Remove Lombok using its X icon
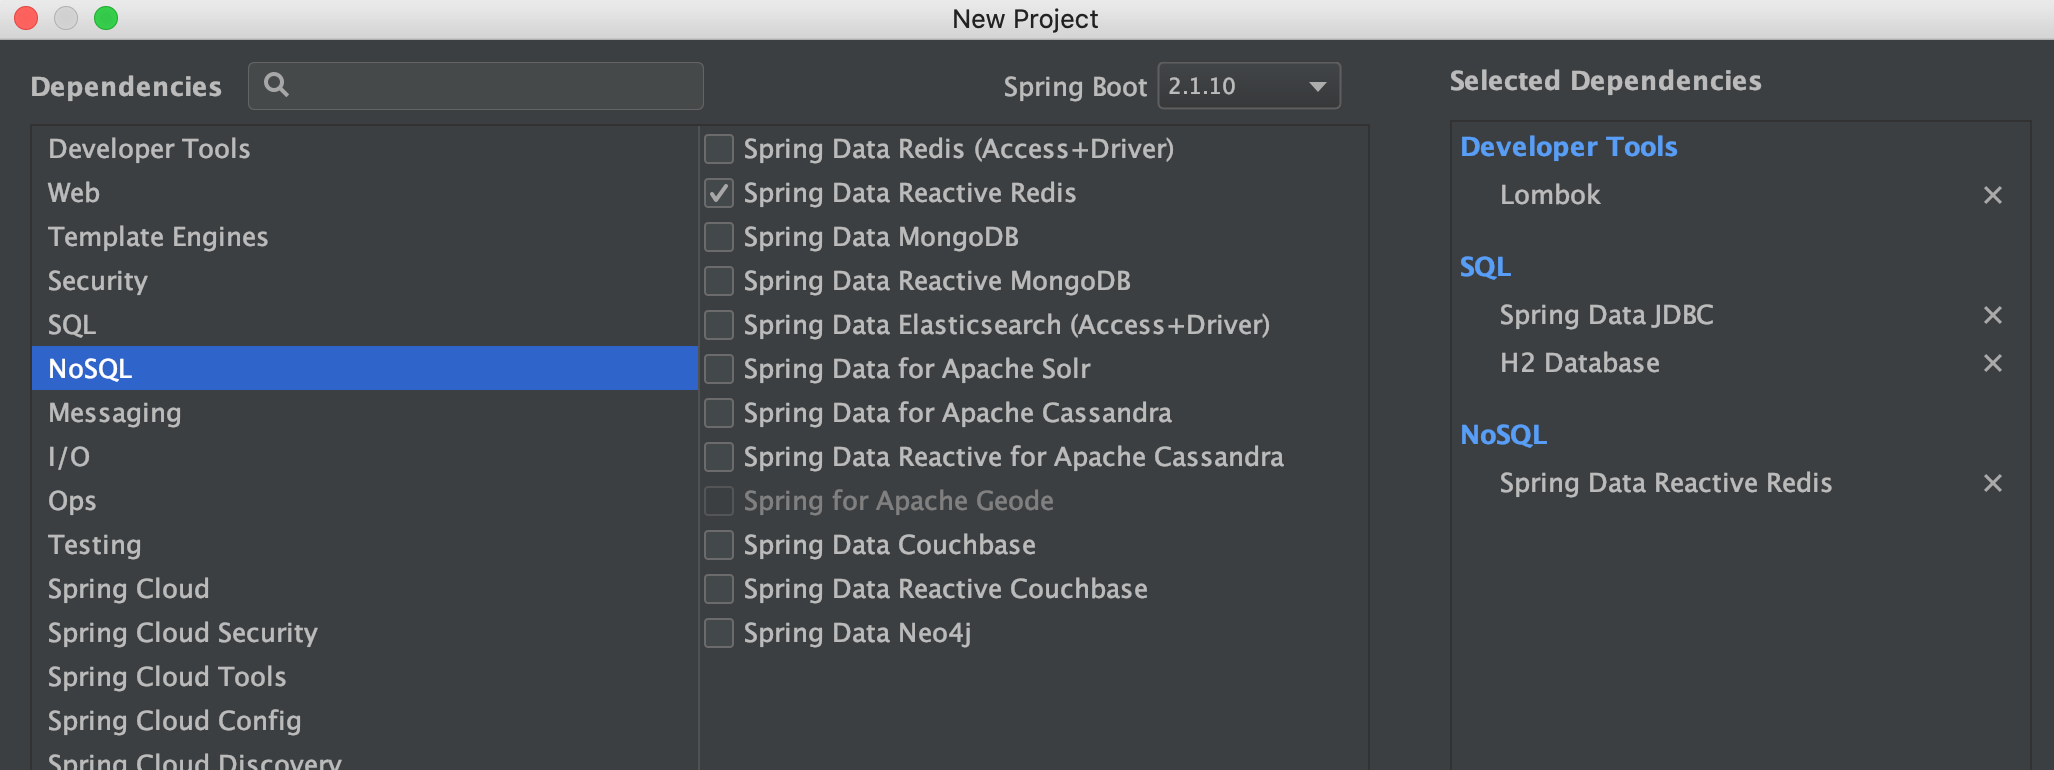This screenshot has height=770, width=2054. 1992,195
